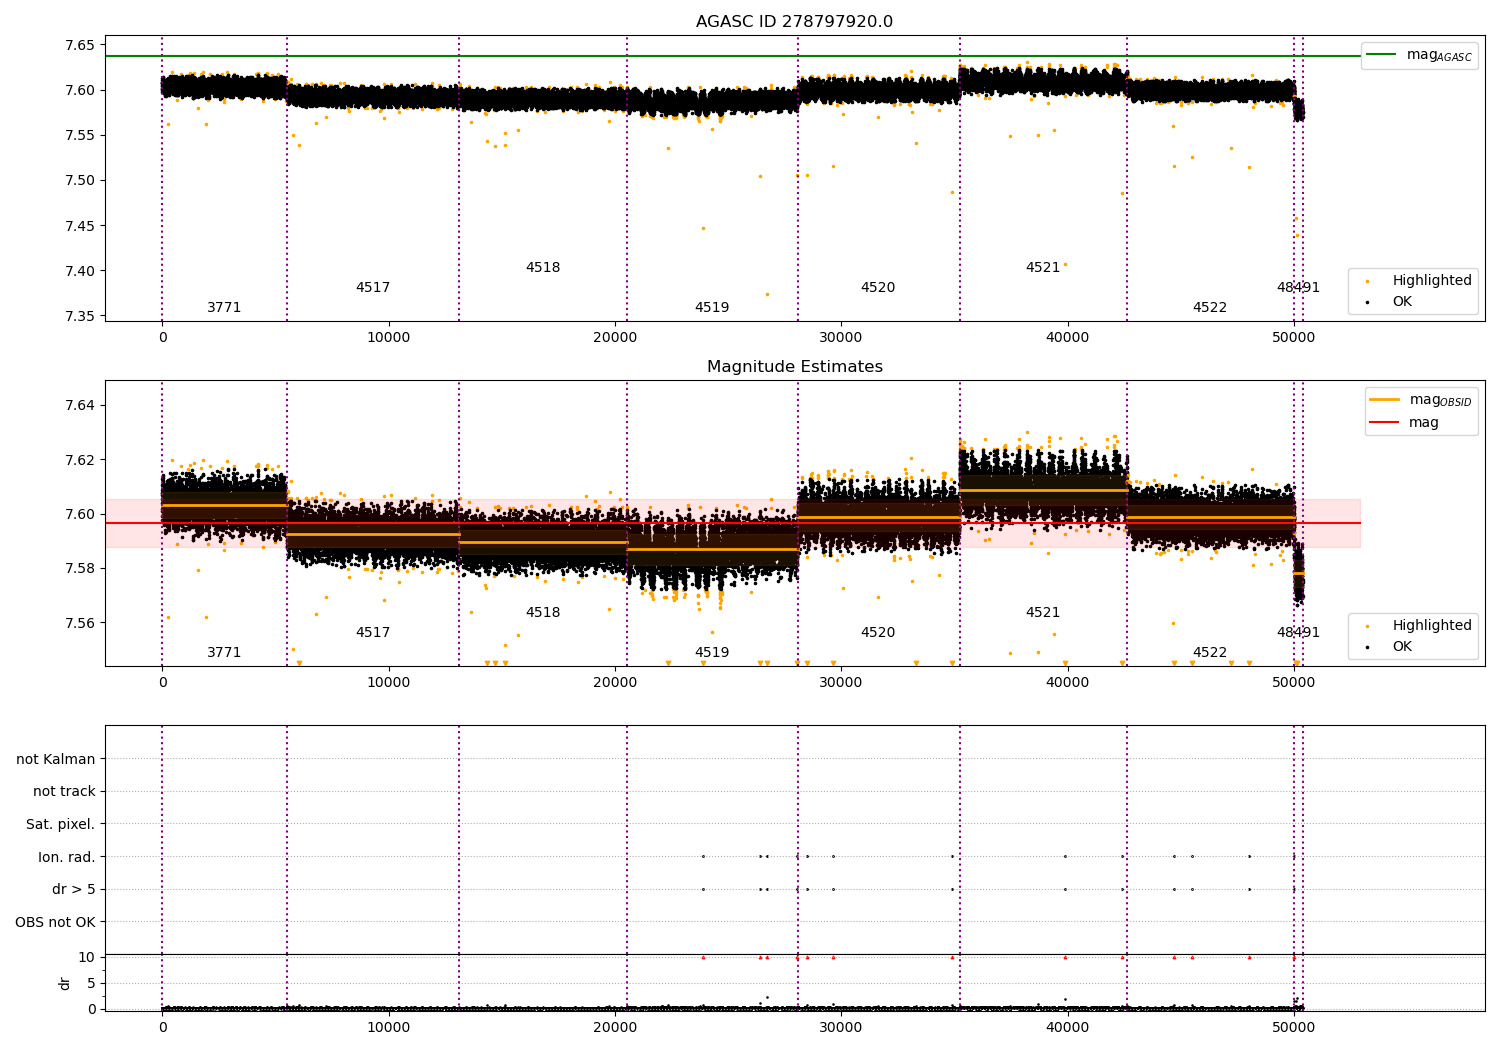Viewport: 1500px width, 1050px height.
Task: Click OBSID label 4517 in the Magnitude Estimates plot
Action: pos(373,633)
